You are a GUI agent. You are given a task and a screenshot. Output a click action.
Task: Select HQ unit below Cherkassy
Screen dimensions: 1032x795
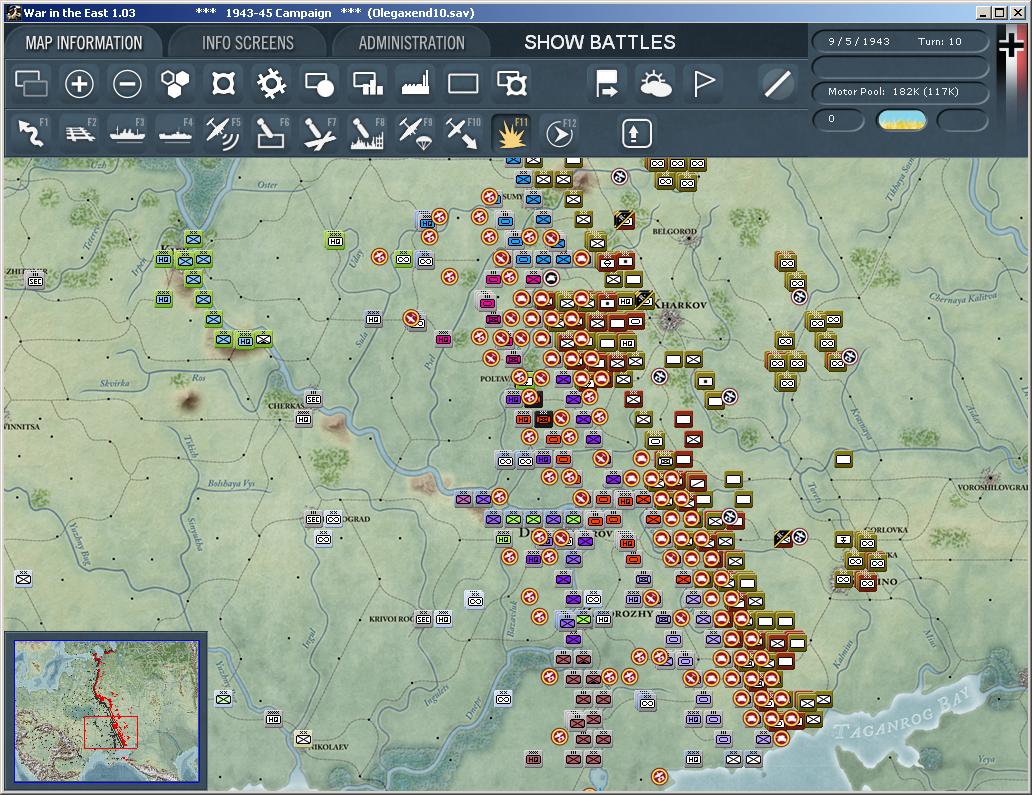coord(303,419)
